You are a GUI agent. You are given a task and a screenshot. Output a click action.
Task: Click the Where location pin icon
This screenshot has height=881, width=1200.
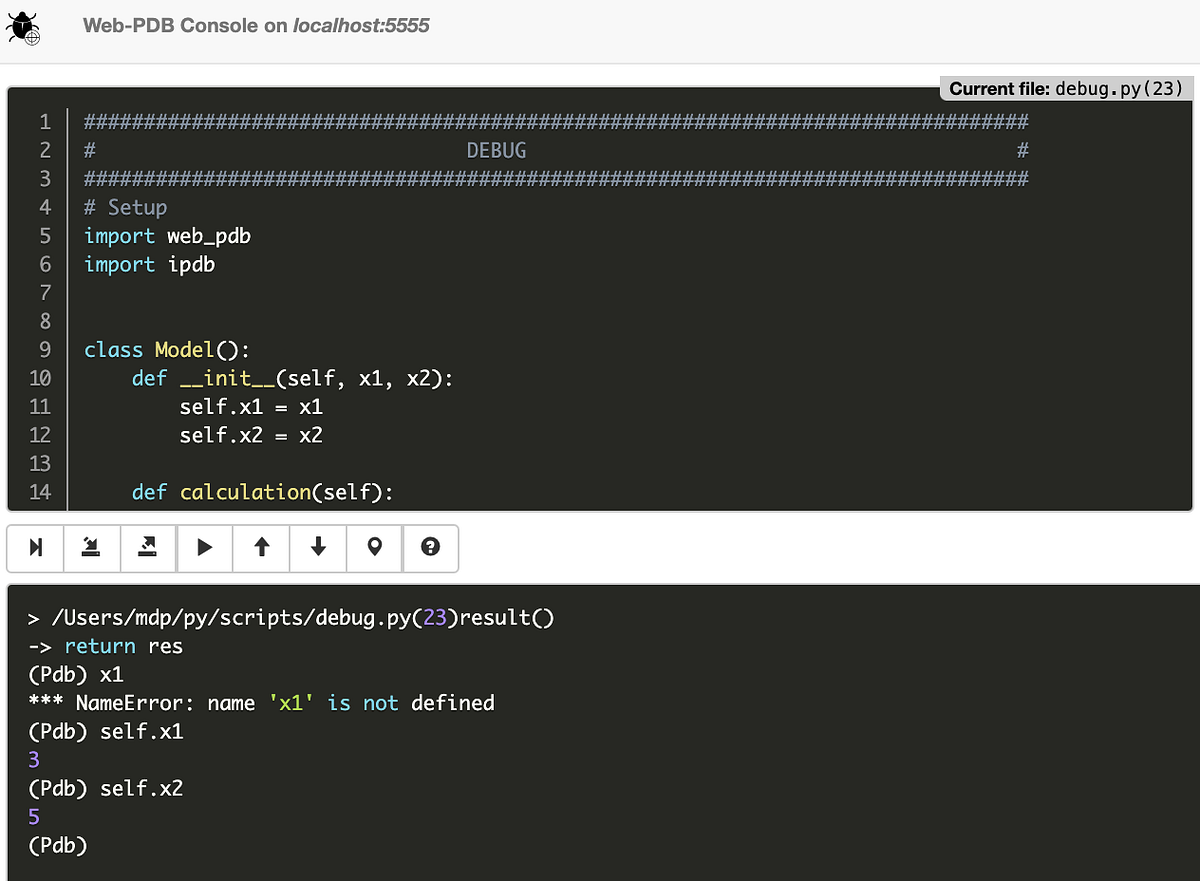374,547
